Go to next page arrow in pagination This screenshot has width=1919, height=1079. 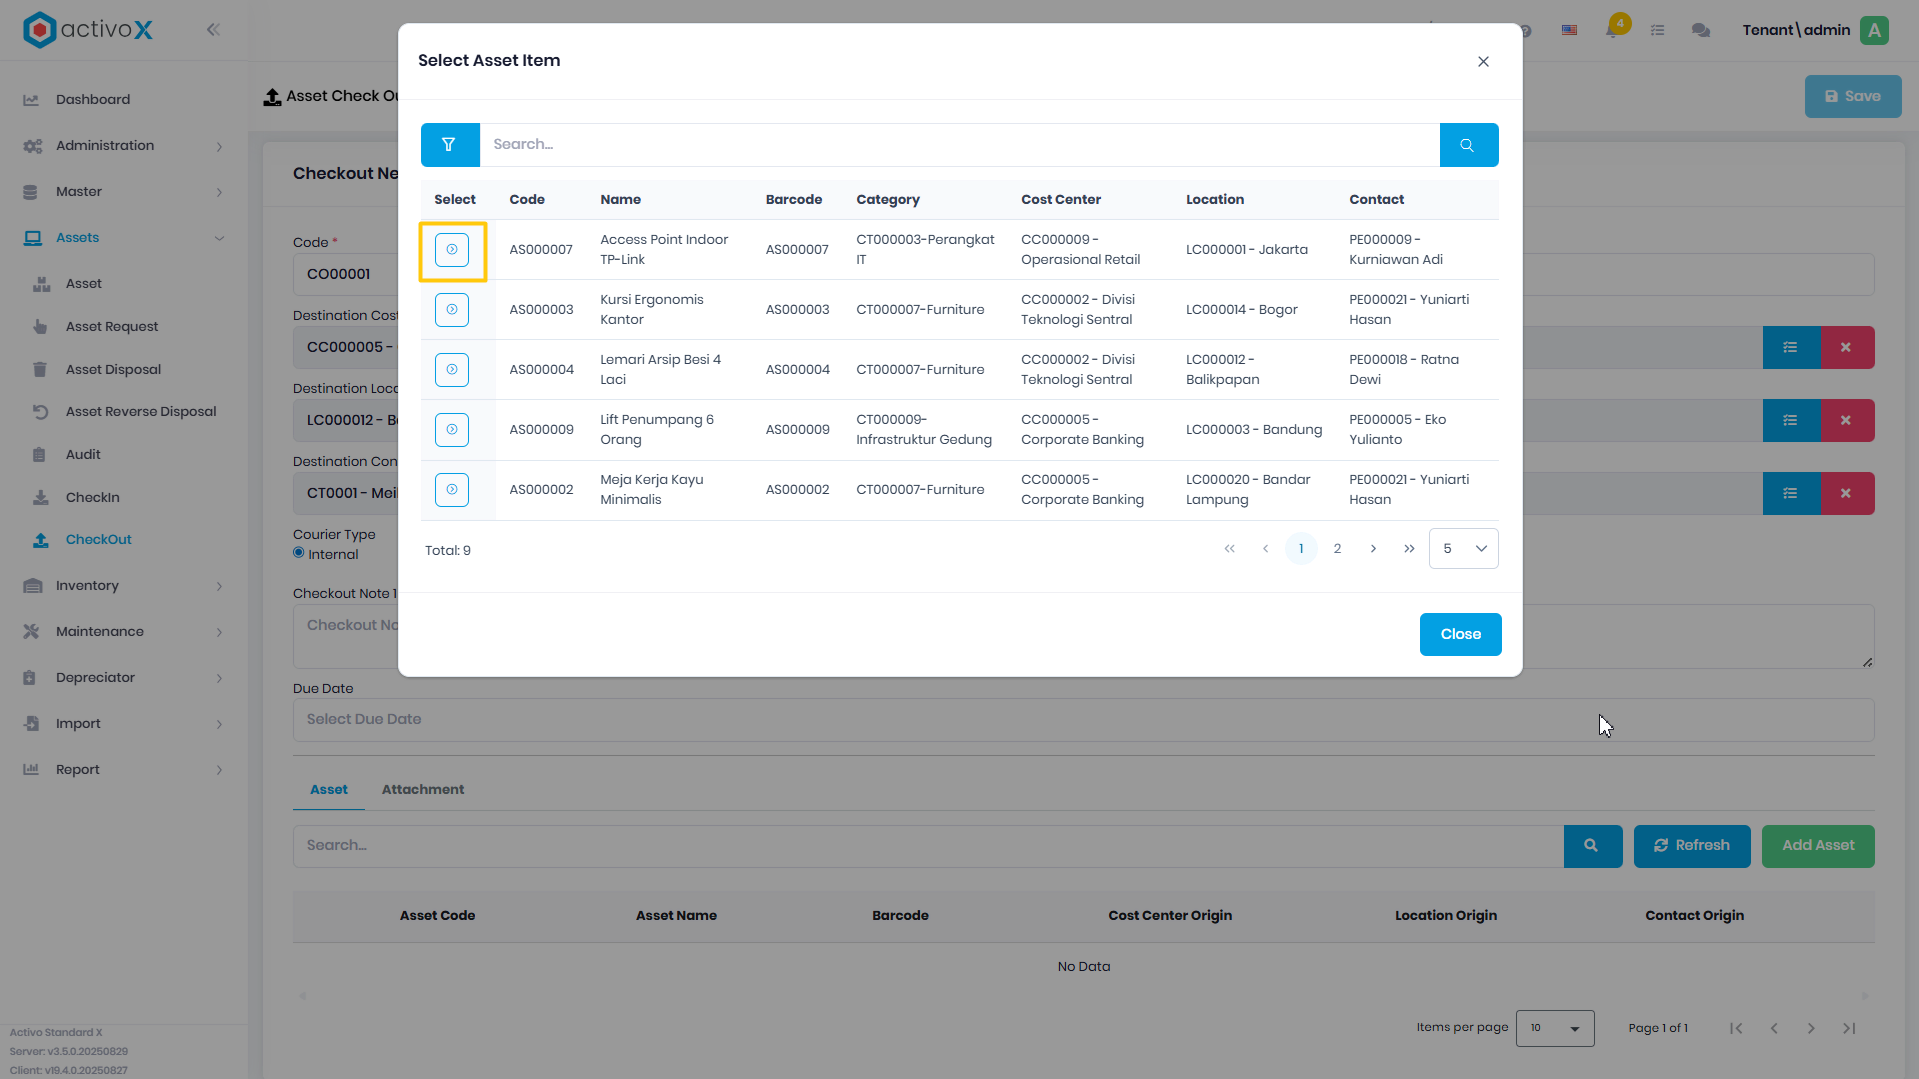pyautogui.click(x=1373, y=549)
